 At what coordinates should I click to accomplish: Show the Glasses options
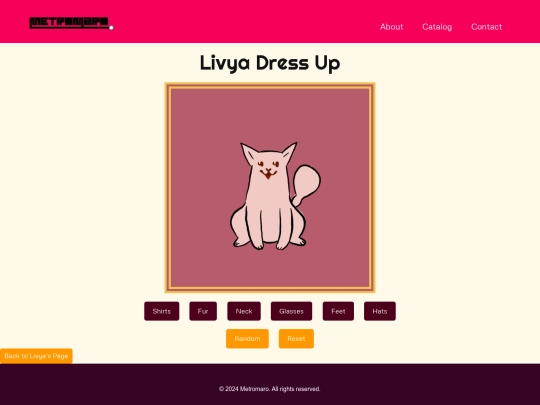pos(291,311)
